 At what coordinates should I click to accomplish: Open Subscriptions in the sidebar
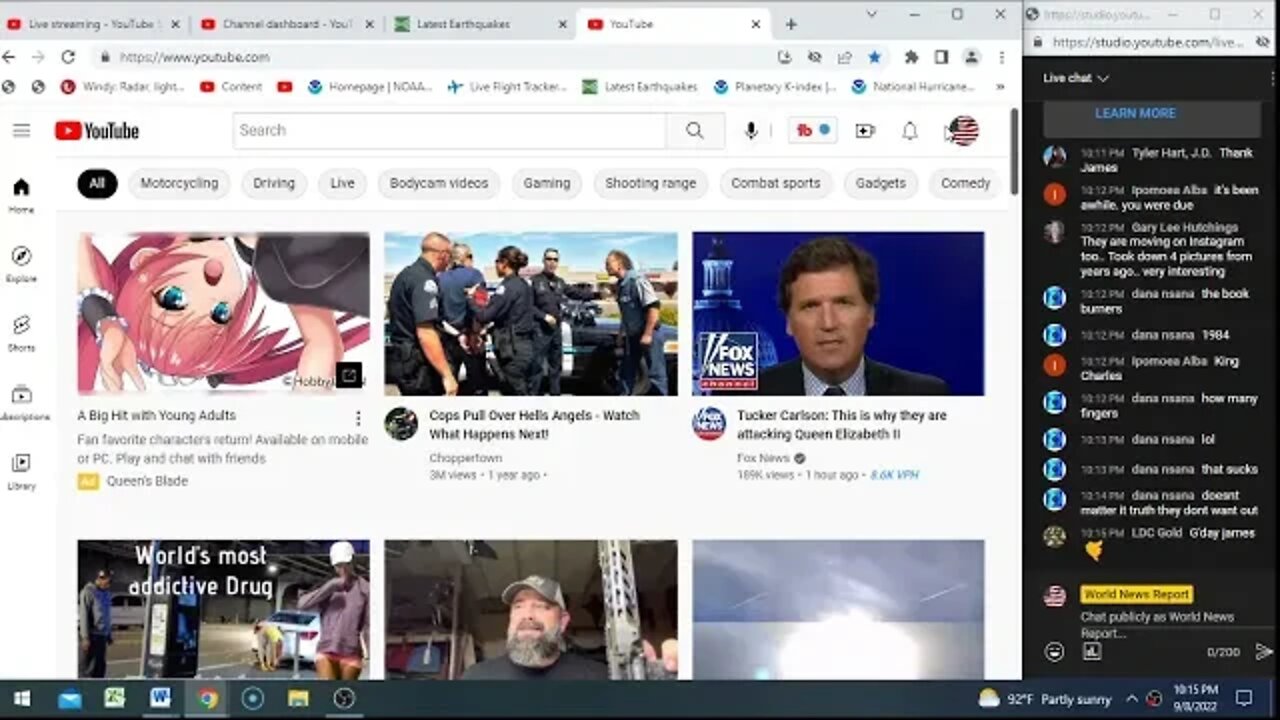point(22,403)
